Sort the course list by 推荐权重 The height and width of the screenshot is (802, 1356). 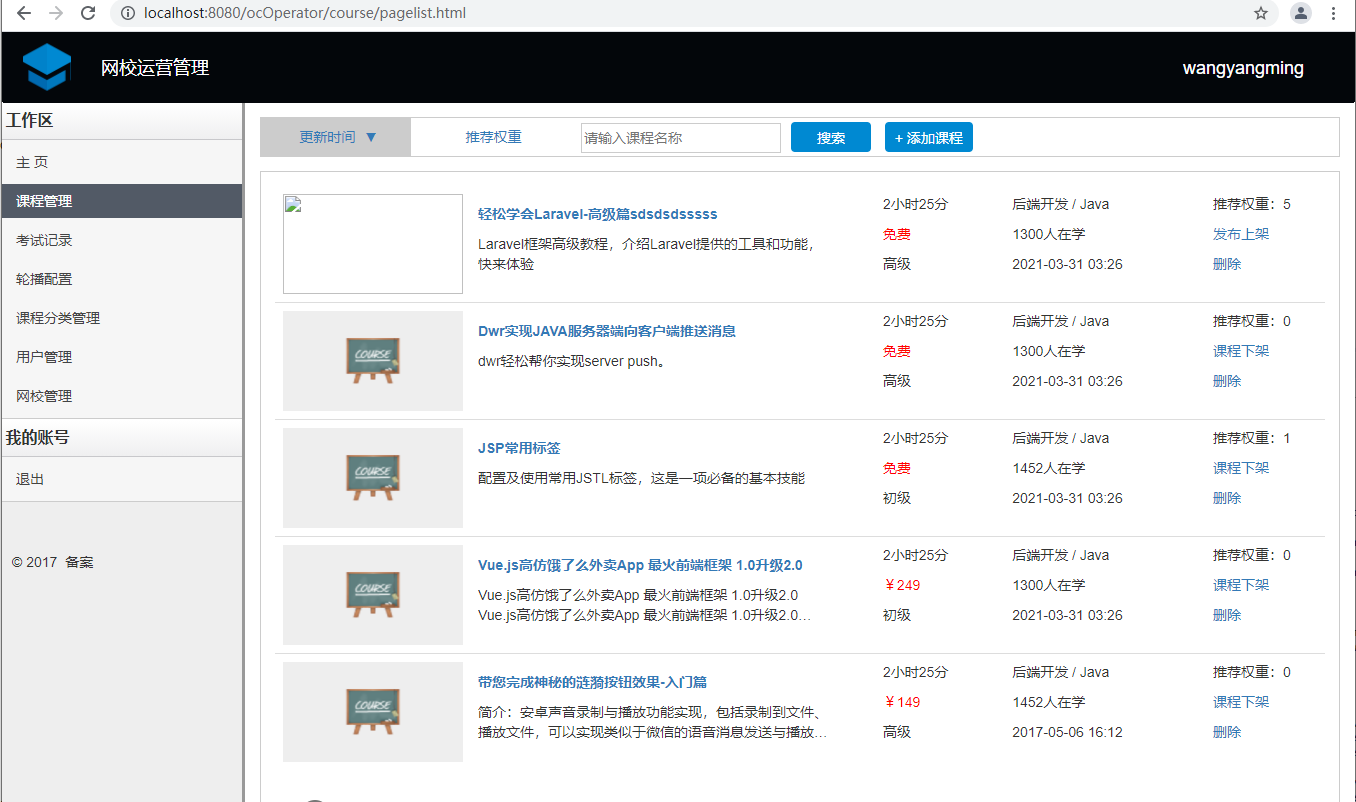click(493, 138)
